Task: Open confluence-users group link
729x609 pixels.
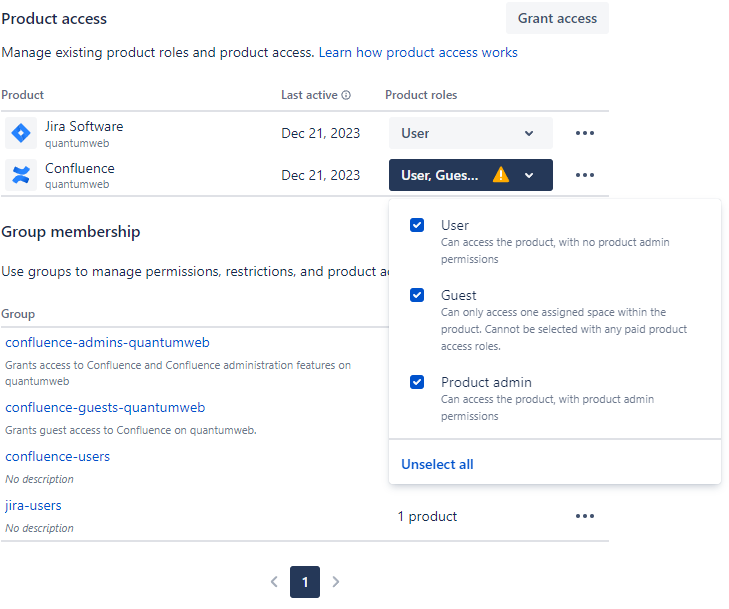Action: click(58, 457)
